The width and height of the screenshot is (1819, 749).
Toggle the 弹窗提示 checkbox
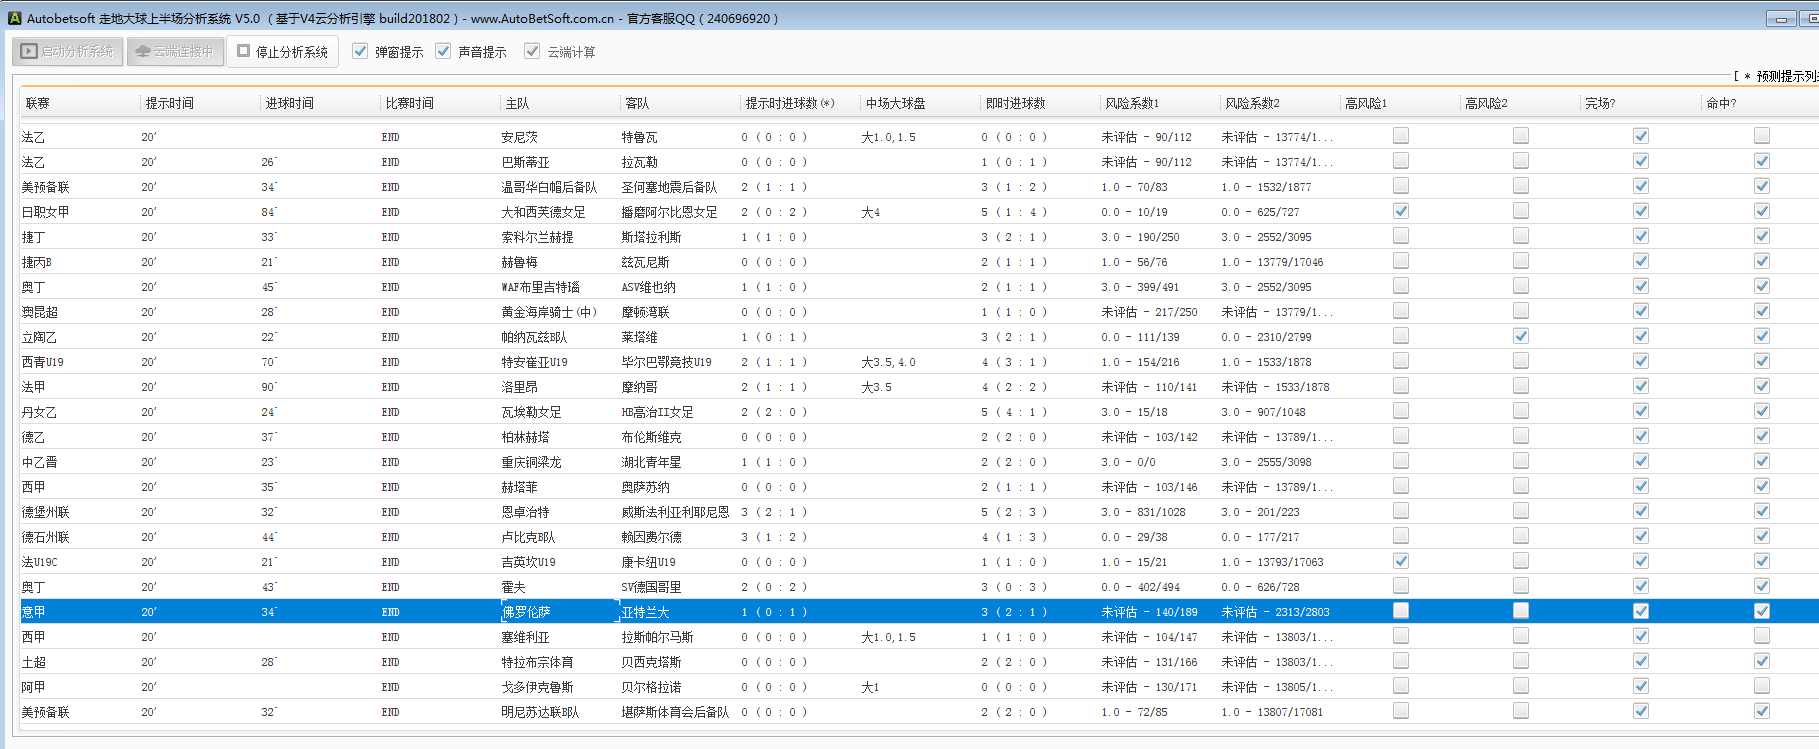point(361,51)
